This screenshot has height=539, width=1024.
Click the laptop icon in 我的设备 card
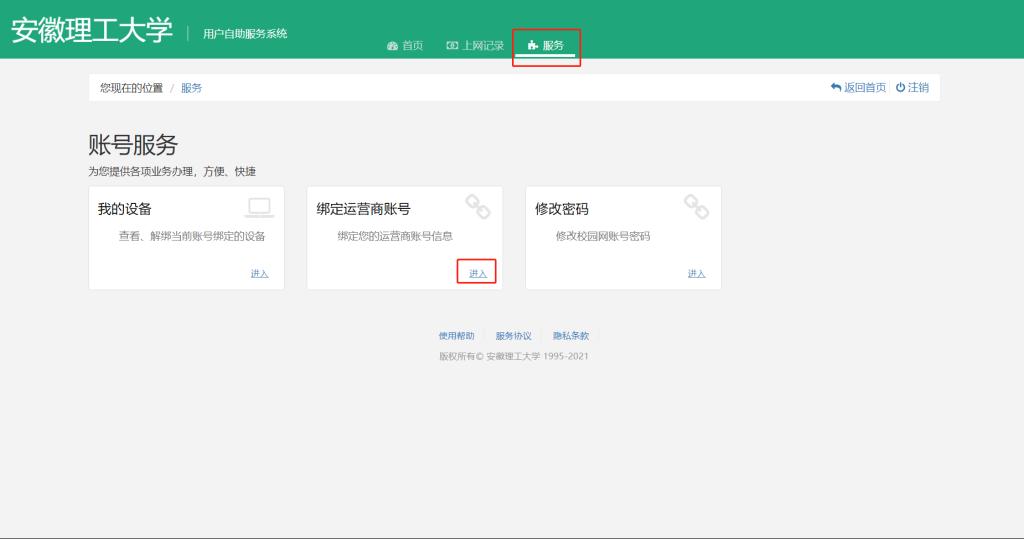[x=259, y=207]
